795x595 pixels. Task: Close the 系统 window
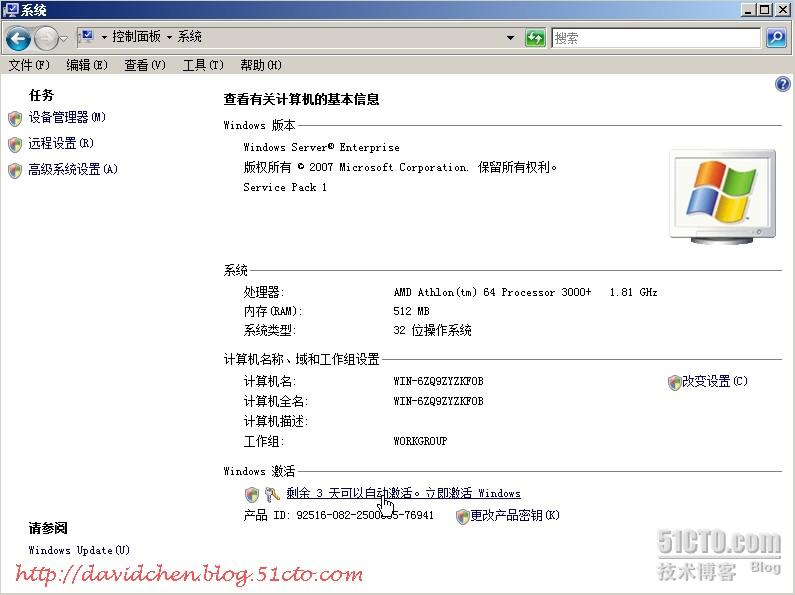click(x=782, y=9)
